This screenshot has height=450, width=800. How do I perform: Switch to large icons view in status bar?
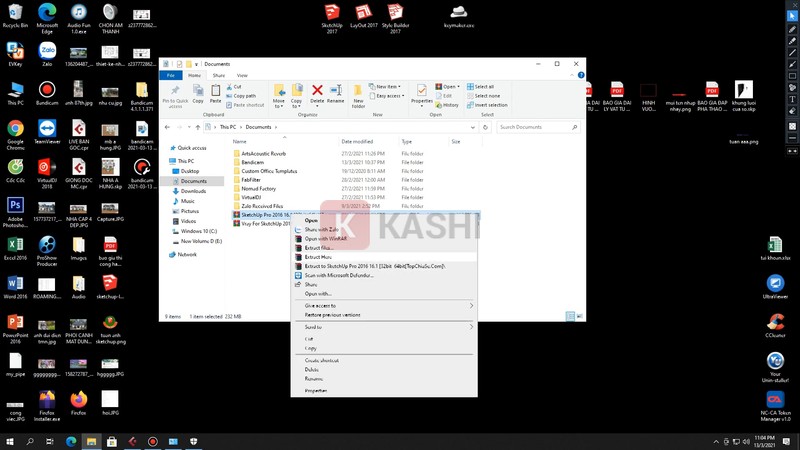[578, 316]
